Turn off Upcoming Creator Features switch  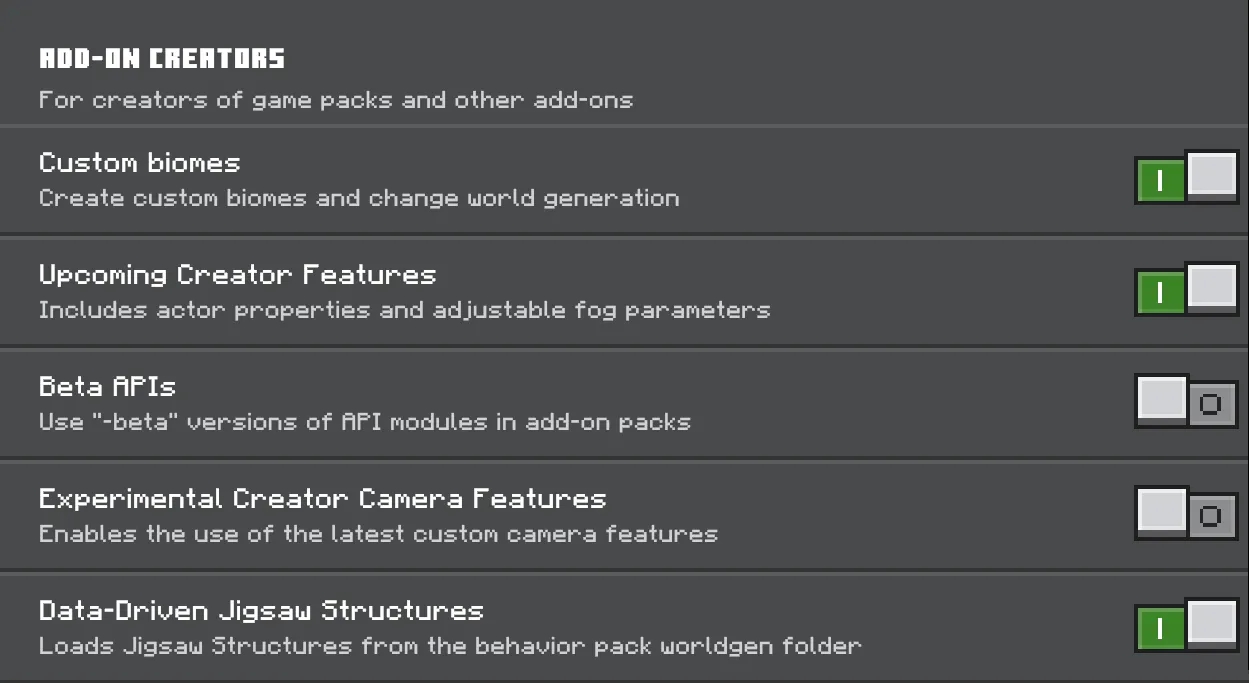1187,290
